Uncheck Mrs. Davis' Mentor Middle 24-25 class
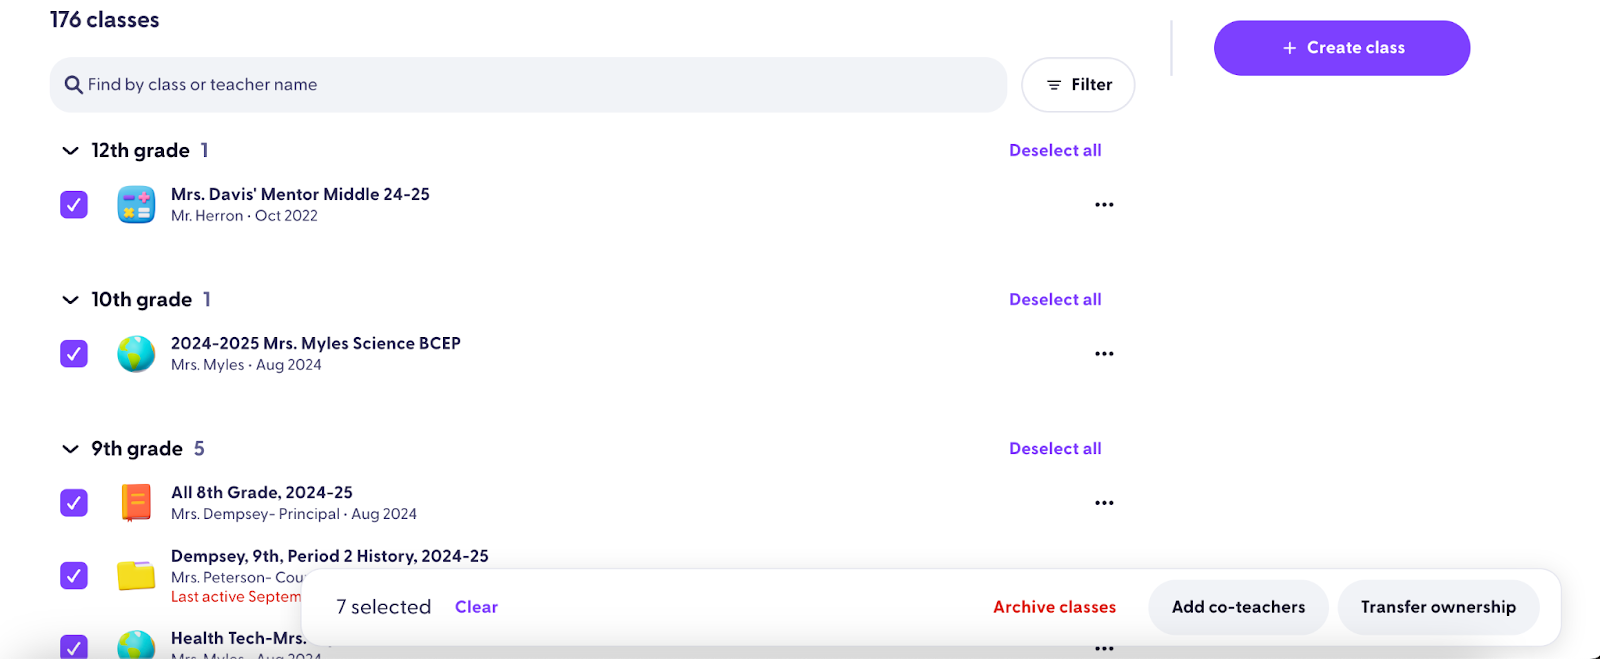The height and width of the screenshot is (659, 1600). click(x=74, y=204)
